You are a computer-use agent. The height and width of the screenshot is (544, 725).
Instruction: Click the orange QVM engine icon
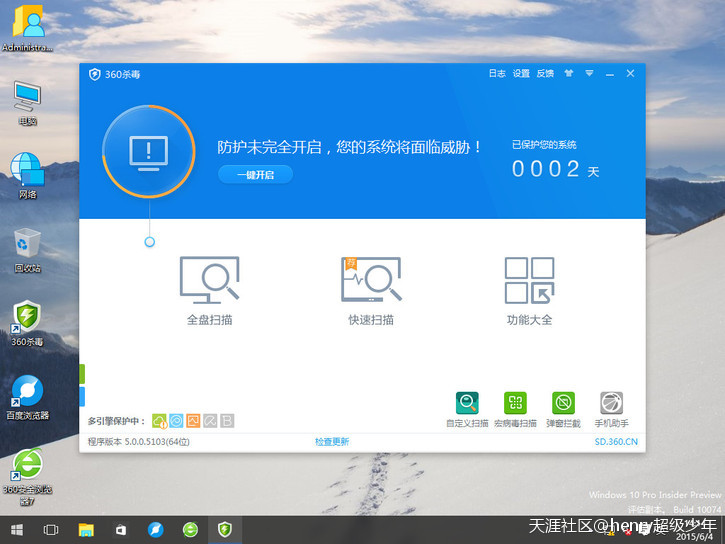click(193, 421)
